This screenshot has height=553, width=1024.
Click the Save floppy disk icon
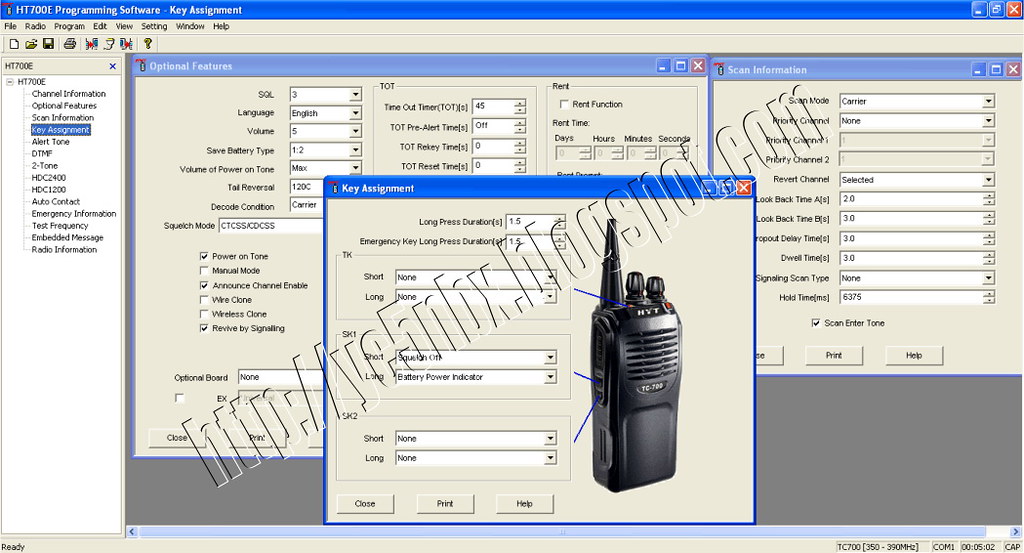[48, 44]
